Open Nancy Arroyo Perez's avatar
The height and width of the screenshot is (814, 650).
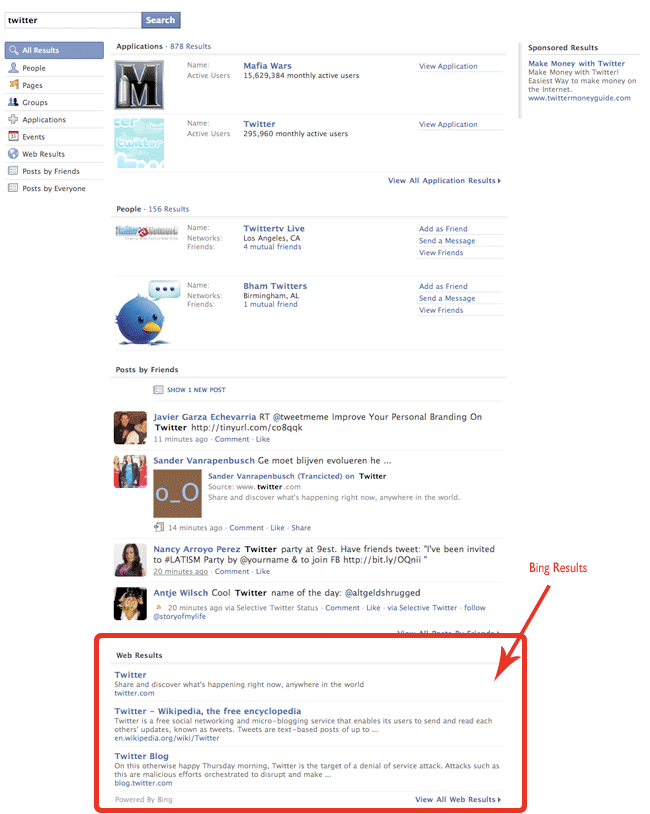(130, 560)
